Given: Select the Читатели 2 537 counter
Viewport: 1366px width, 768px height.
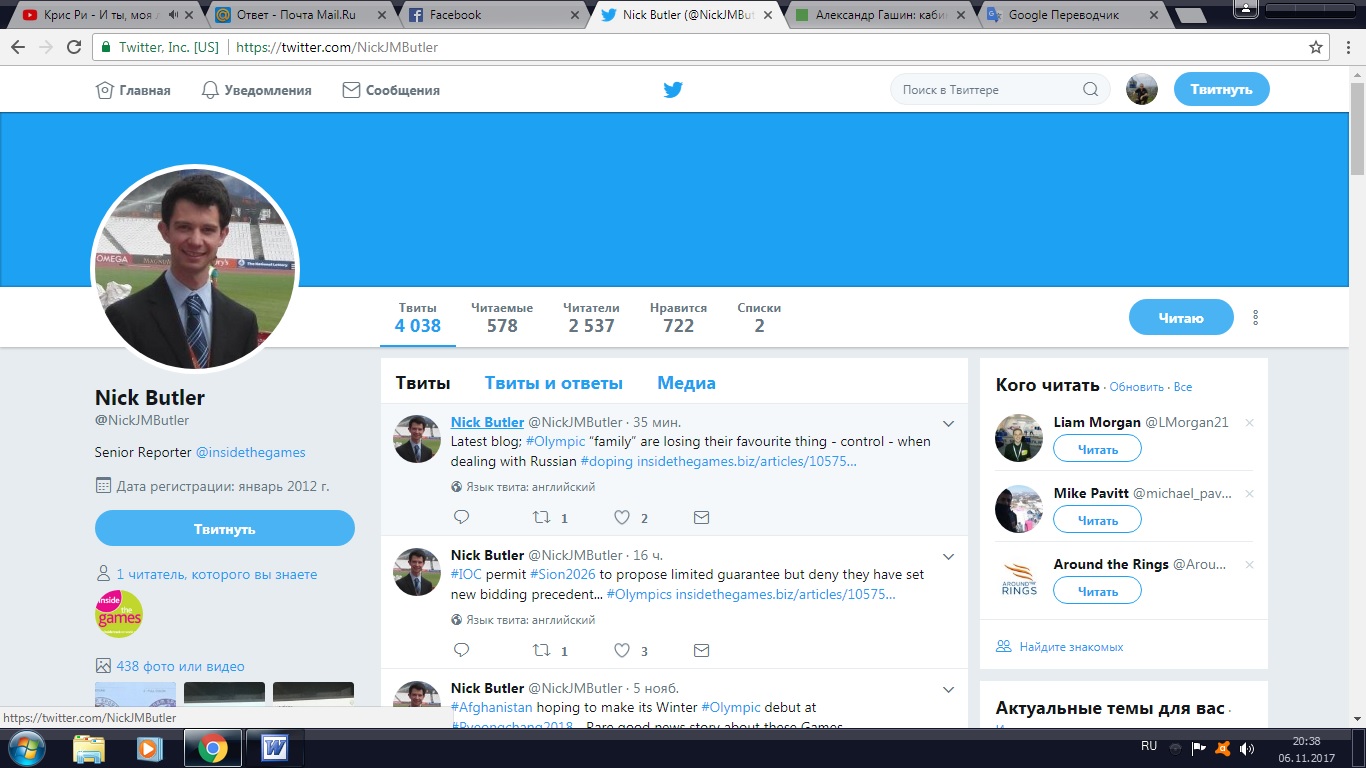Looking at the screenshot, I should (591, 318).
